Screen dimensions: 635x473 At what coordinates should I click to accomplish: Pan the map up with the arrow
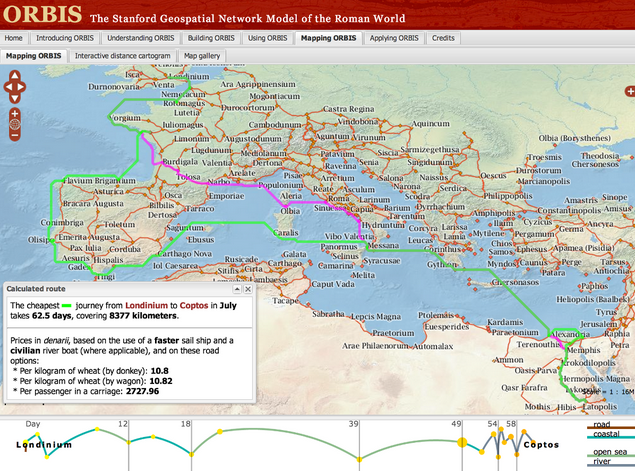coord(15,75)
